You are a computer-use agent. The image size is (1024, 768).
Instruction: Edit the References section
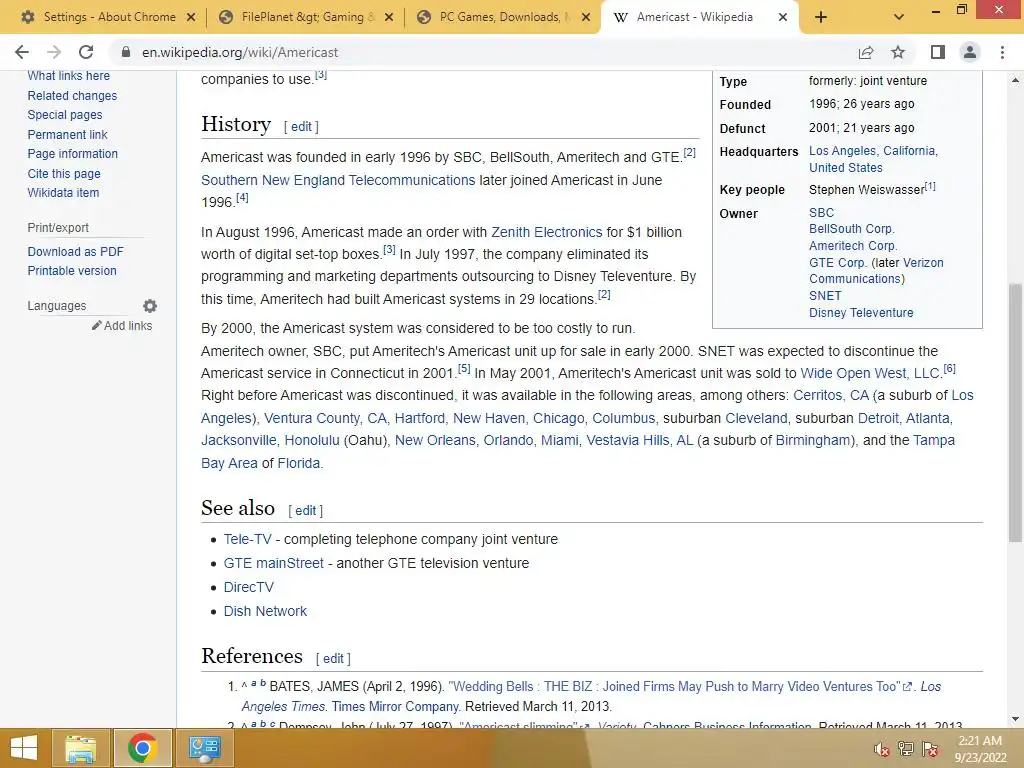(x=333, y=658)
